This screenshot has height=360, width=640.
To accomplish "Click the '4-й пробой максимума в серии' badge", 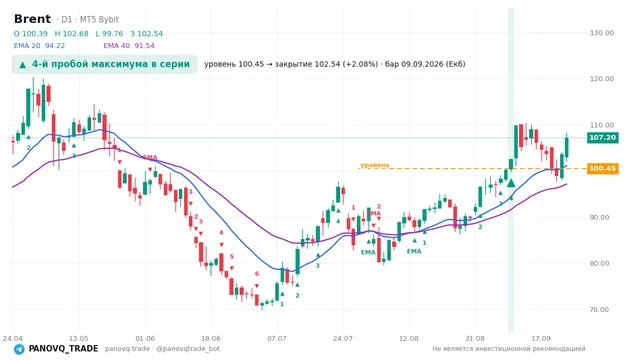I will pos(104,64).
